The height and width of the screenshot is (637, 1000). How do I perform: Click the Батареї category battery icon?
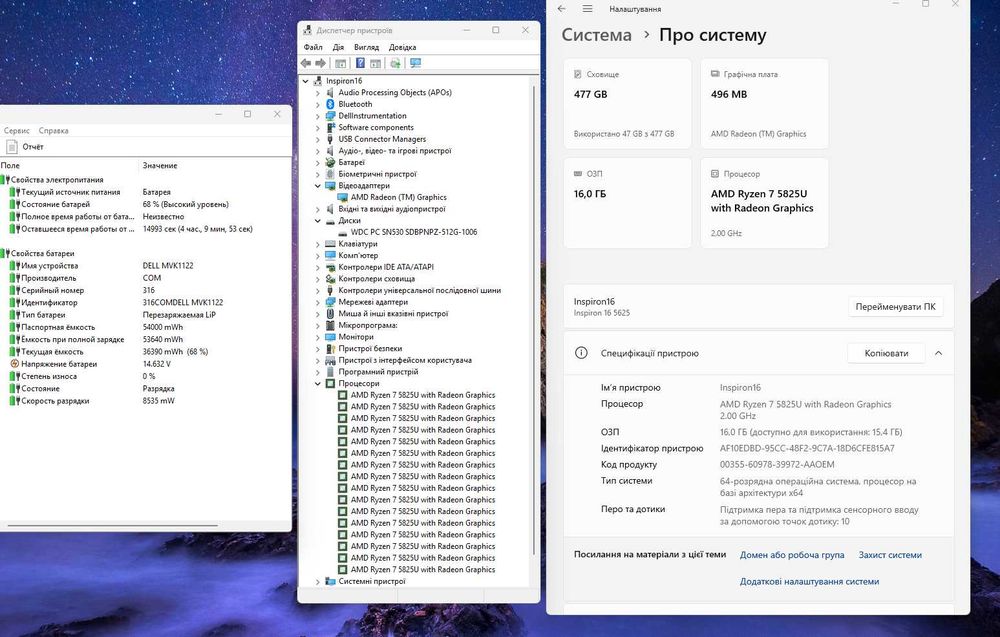[x=330, y=162]
